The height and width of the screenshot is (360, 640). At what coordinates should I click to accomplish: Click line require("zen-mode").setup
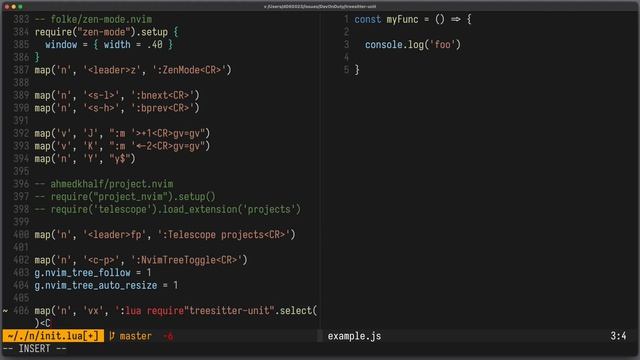coord(107,32)
